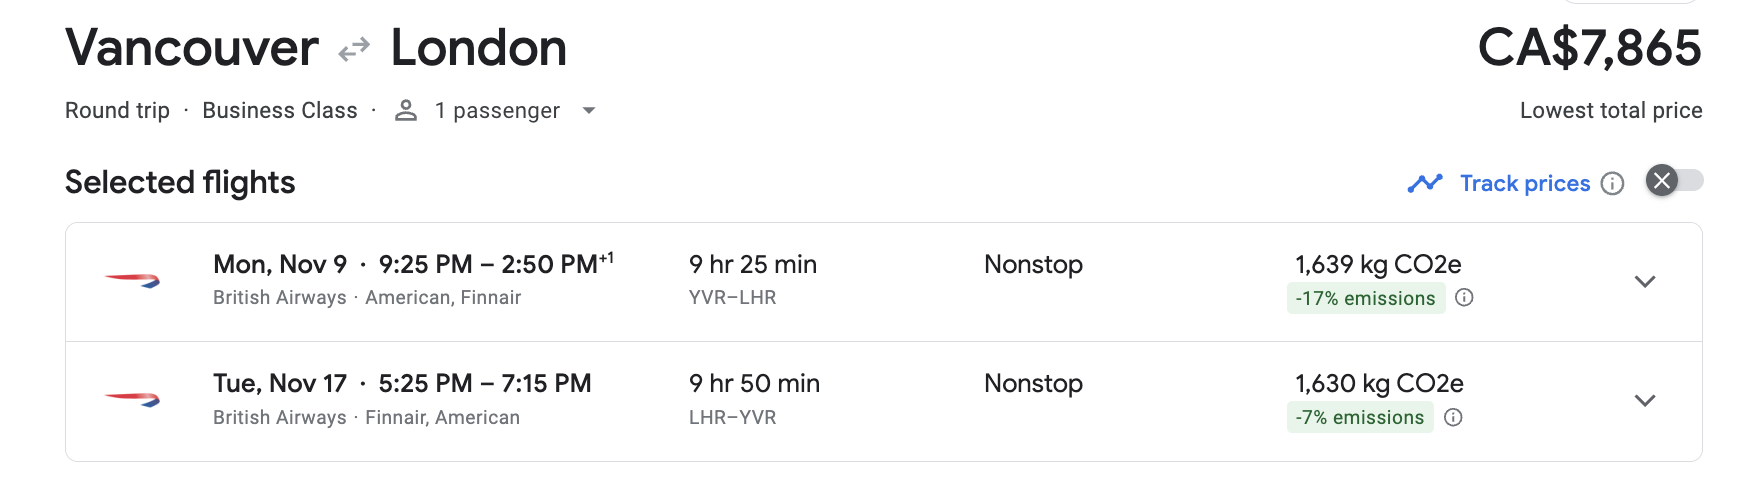1754x482 pixels.
Task: Click the round-trip arrows between Vancouver and London
Action: tap(354, 49)
